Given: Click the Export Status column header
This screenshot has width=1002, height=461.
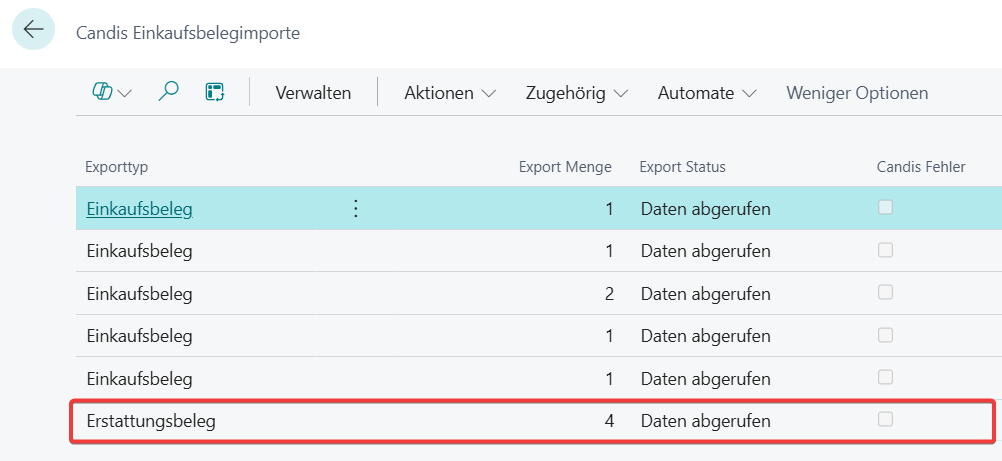Looking at the screenshot, I should pyautogui.click(x=682, y=167).
